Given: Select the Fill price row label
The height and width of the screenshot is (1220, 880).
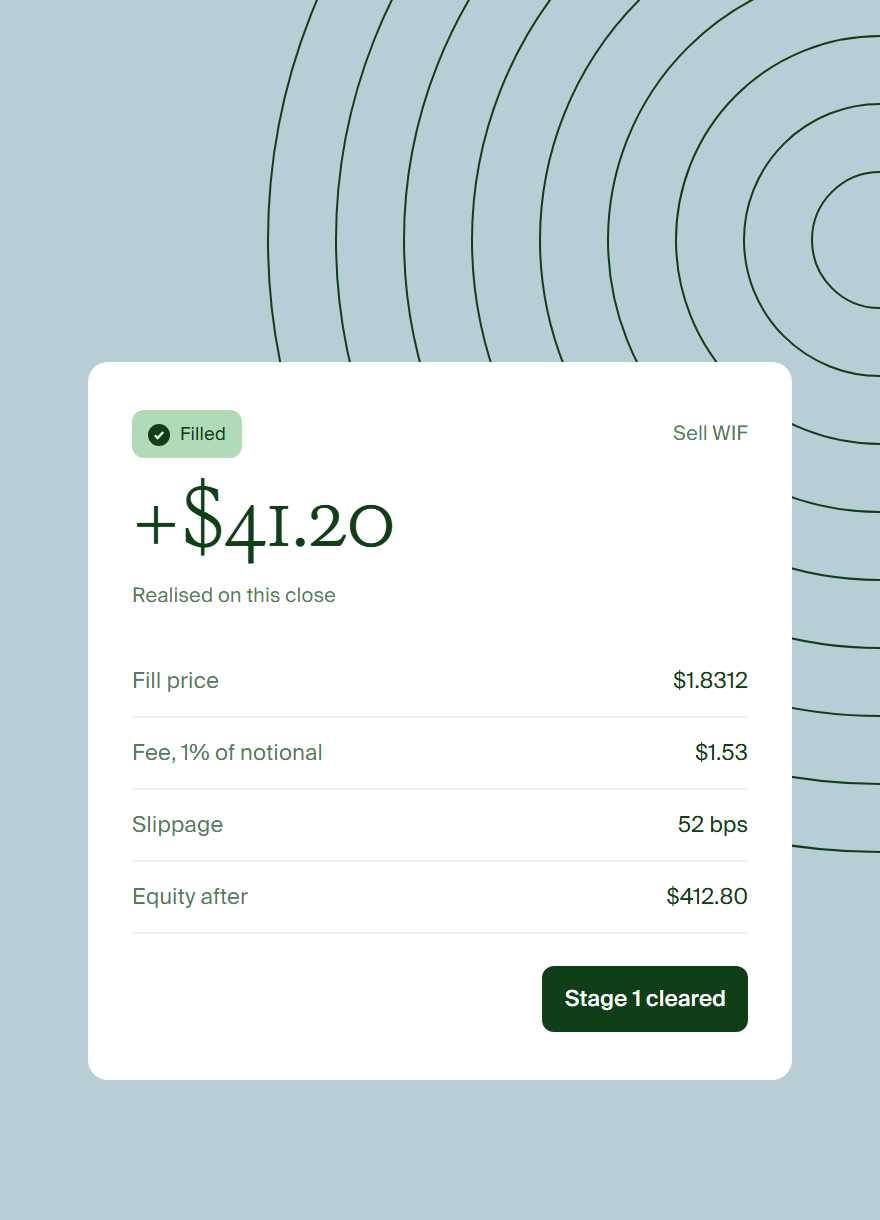Looking at the screenshot, I should pos(175,681).
